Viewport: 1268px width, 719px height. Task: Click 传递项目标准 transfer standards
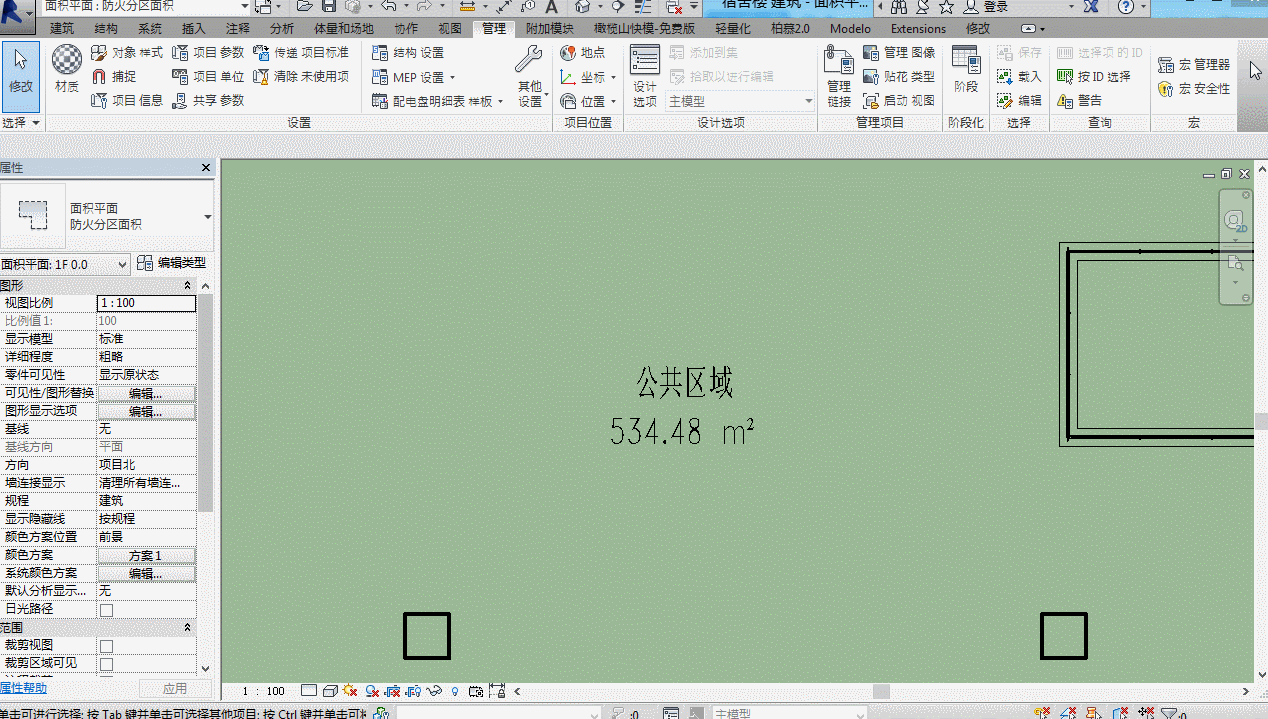(301, 52)
